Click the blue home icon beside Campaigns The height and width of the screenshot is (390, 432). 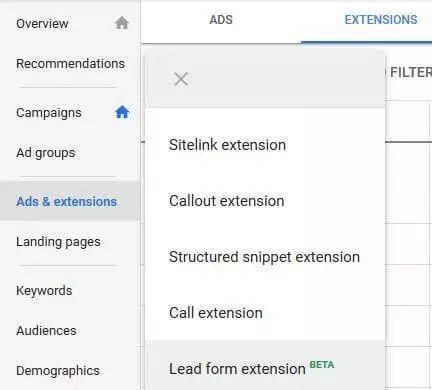(122, 112)
